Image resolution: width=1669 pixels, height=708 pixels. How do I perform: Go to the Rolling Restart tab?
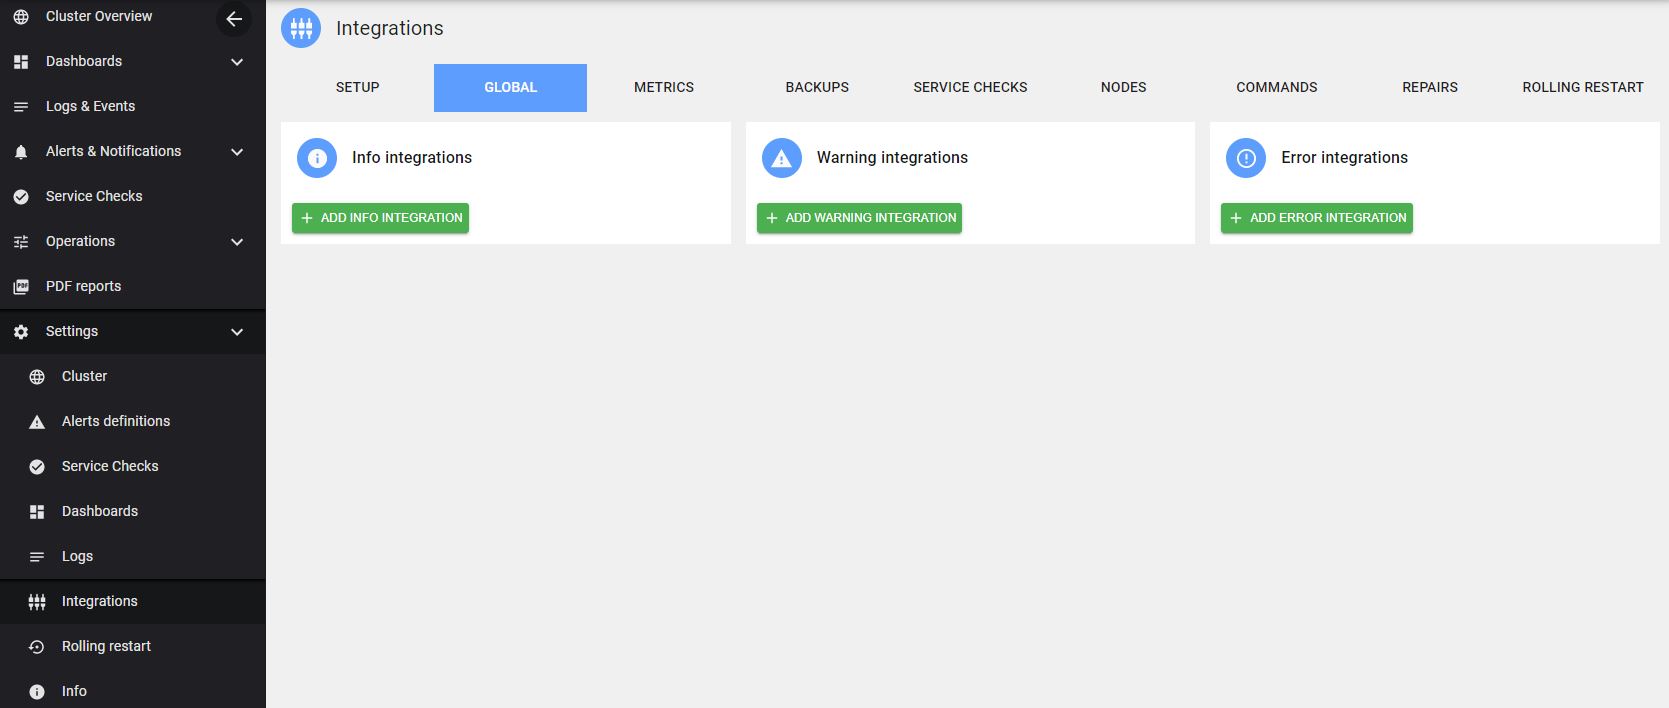coord(1582,88)
